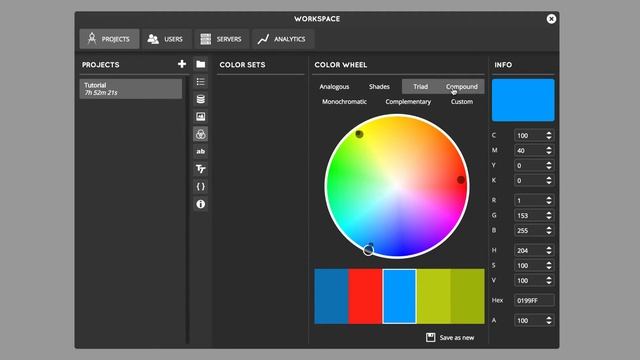Click the yellow-green handle on color wheel
The image size is (640, 360).
(359, 134)
